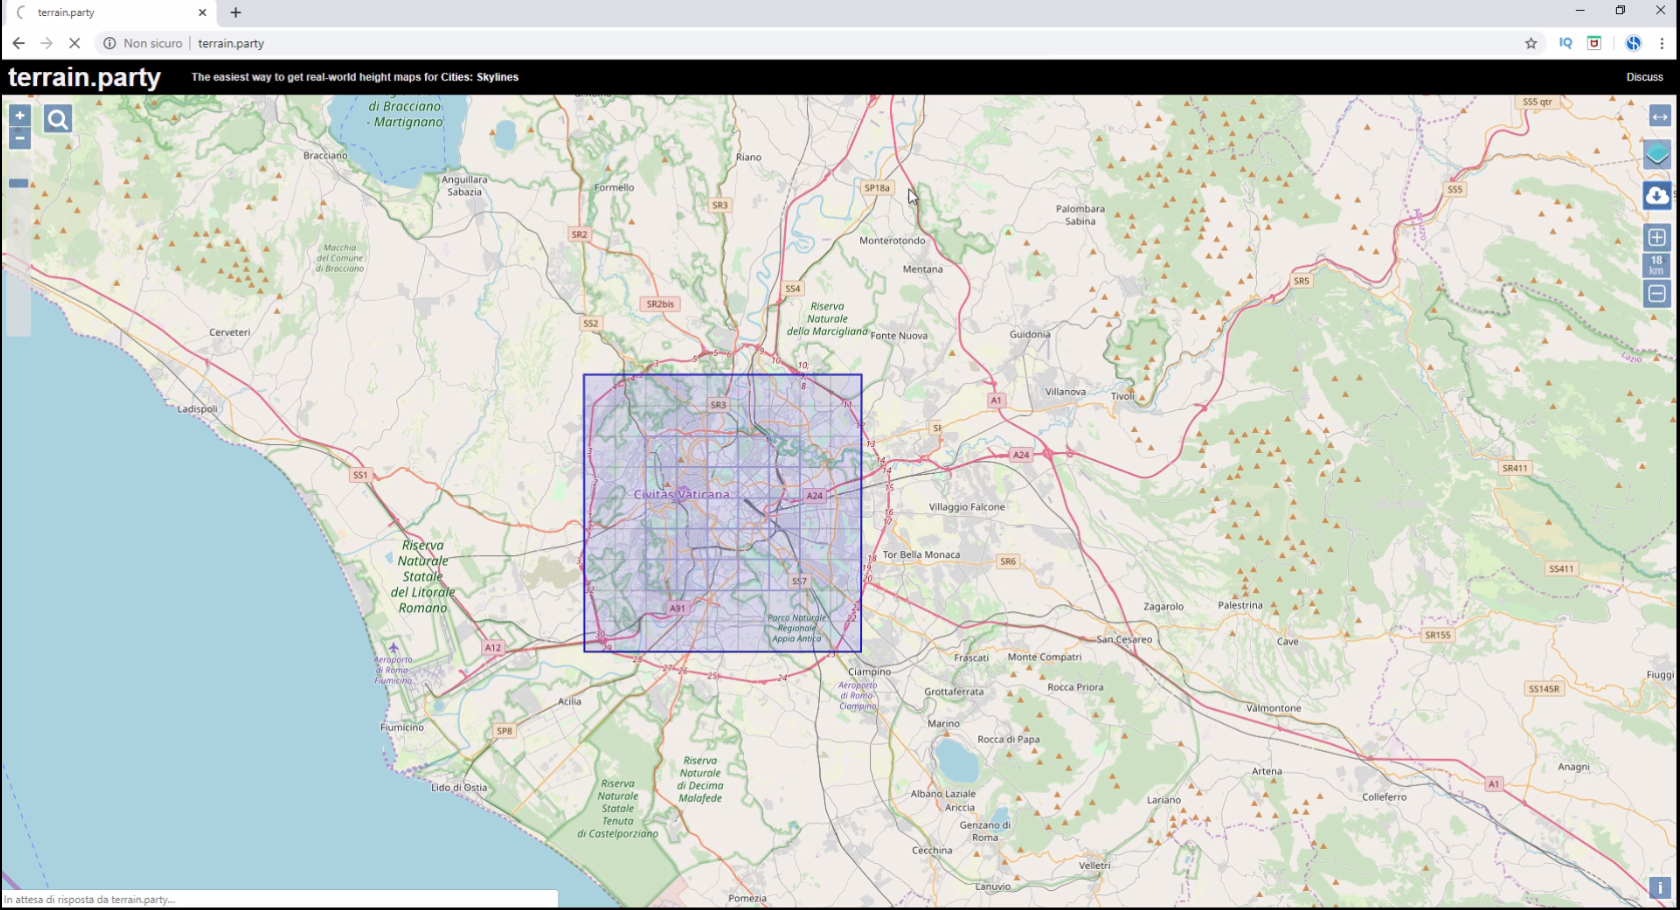Click the Colleferro town label
The width and height of the screenshot is (1680, 910).
coord(1384,797)
